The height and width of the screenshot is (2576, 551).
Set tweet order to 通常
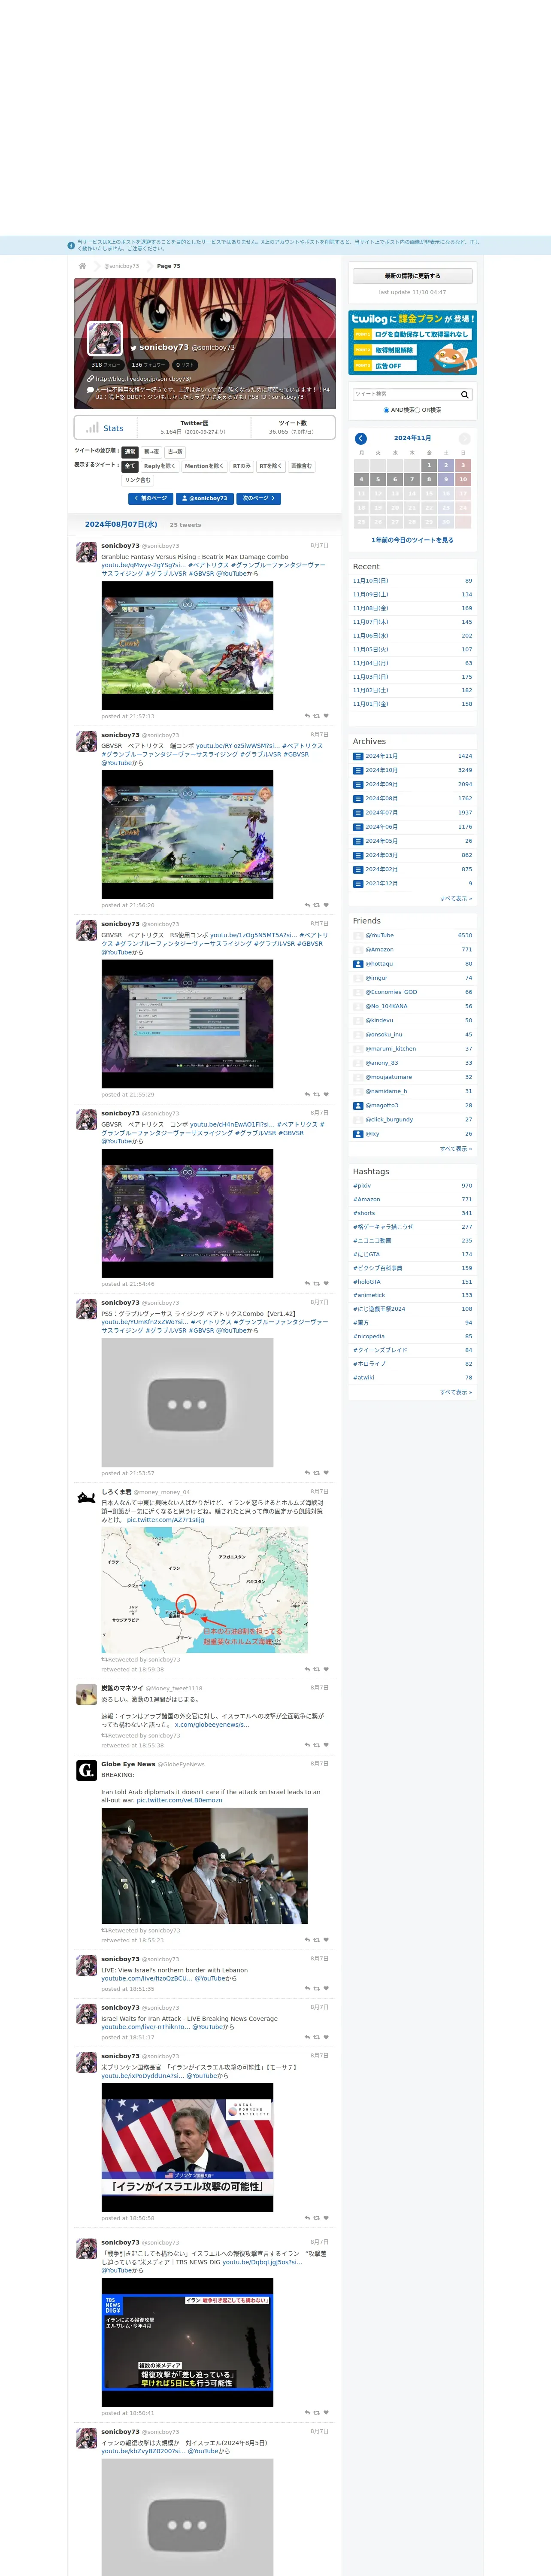tap(130, 452)
